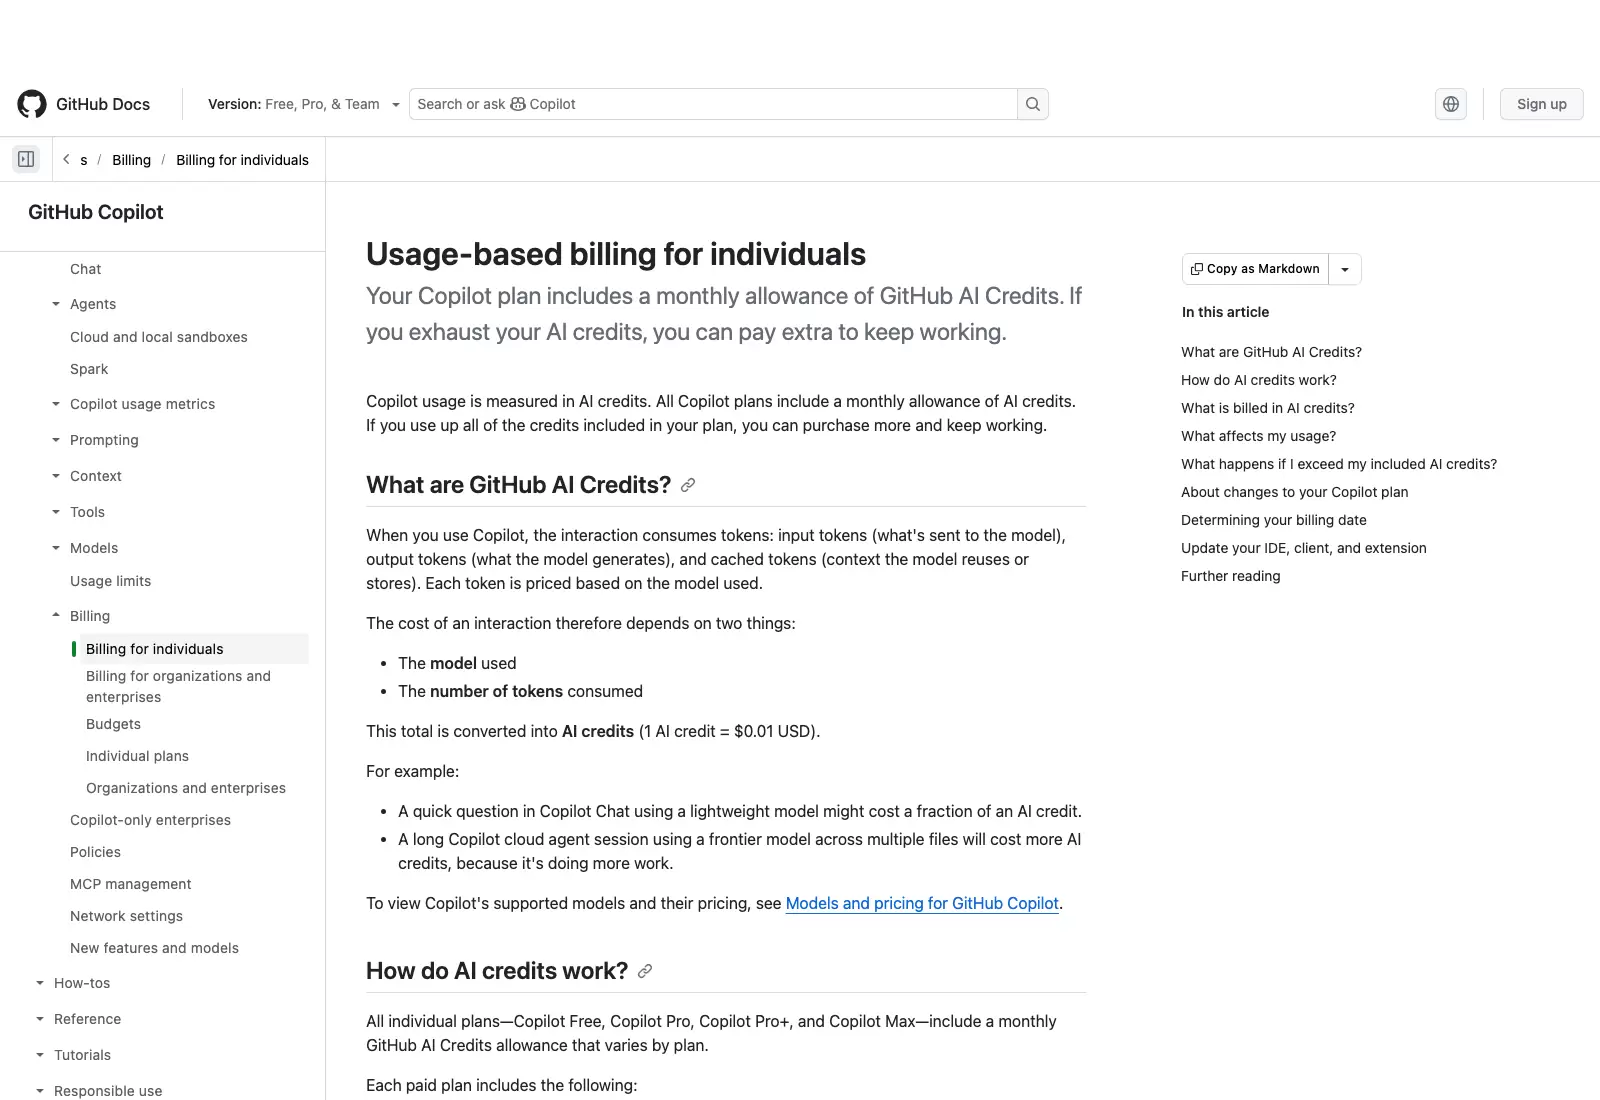Screen dimensions: 1600x1100
Task: Jump to About changes to your Copilot plan
Action: tap(1294, 492)
